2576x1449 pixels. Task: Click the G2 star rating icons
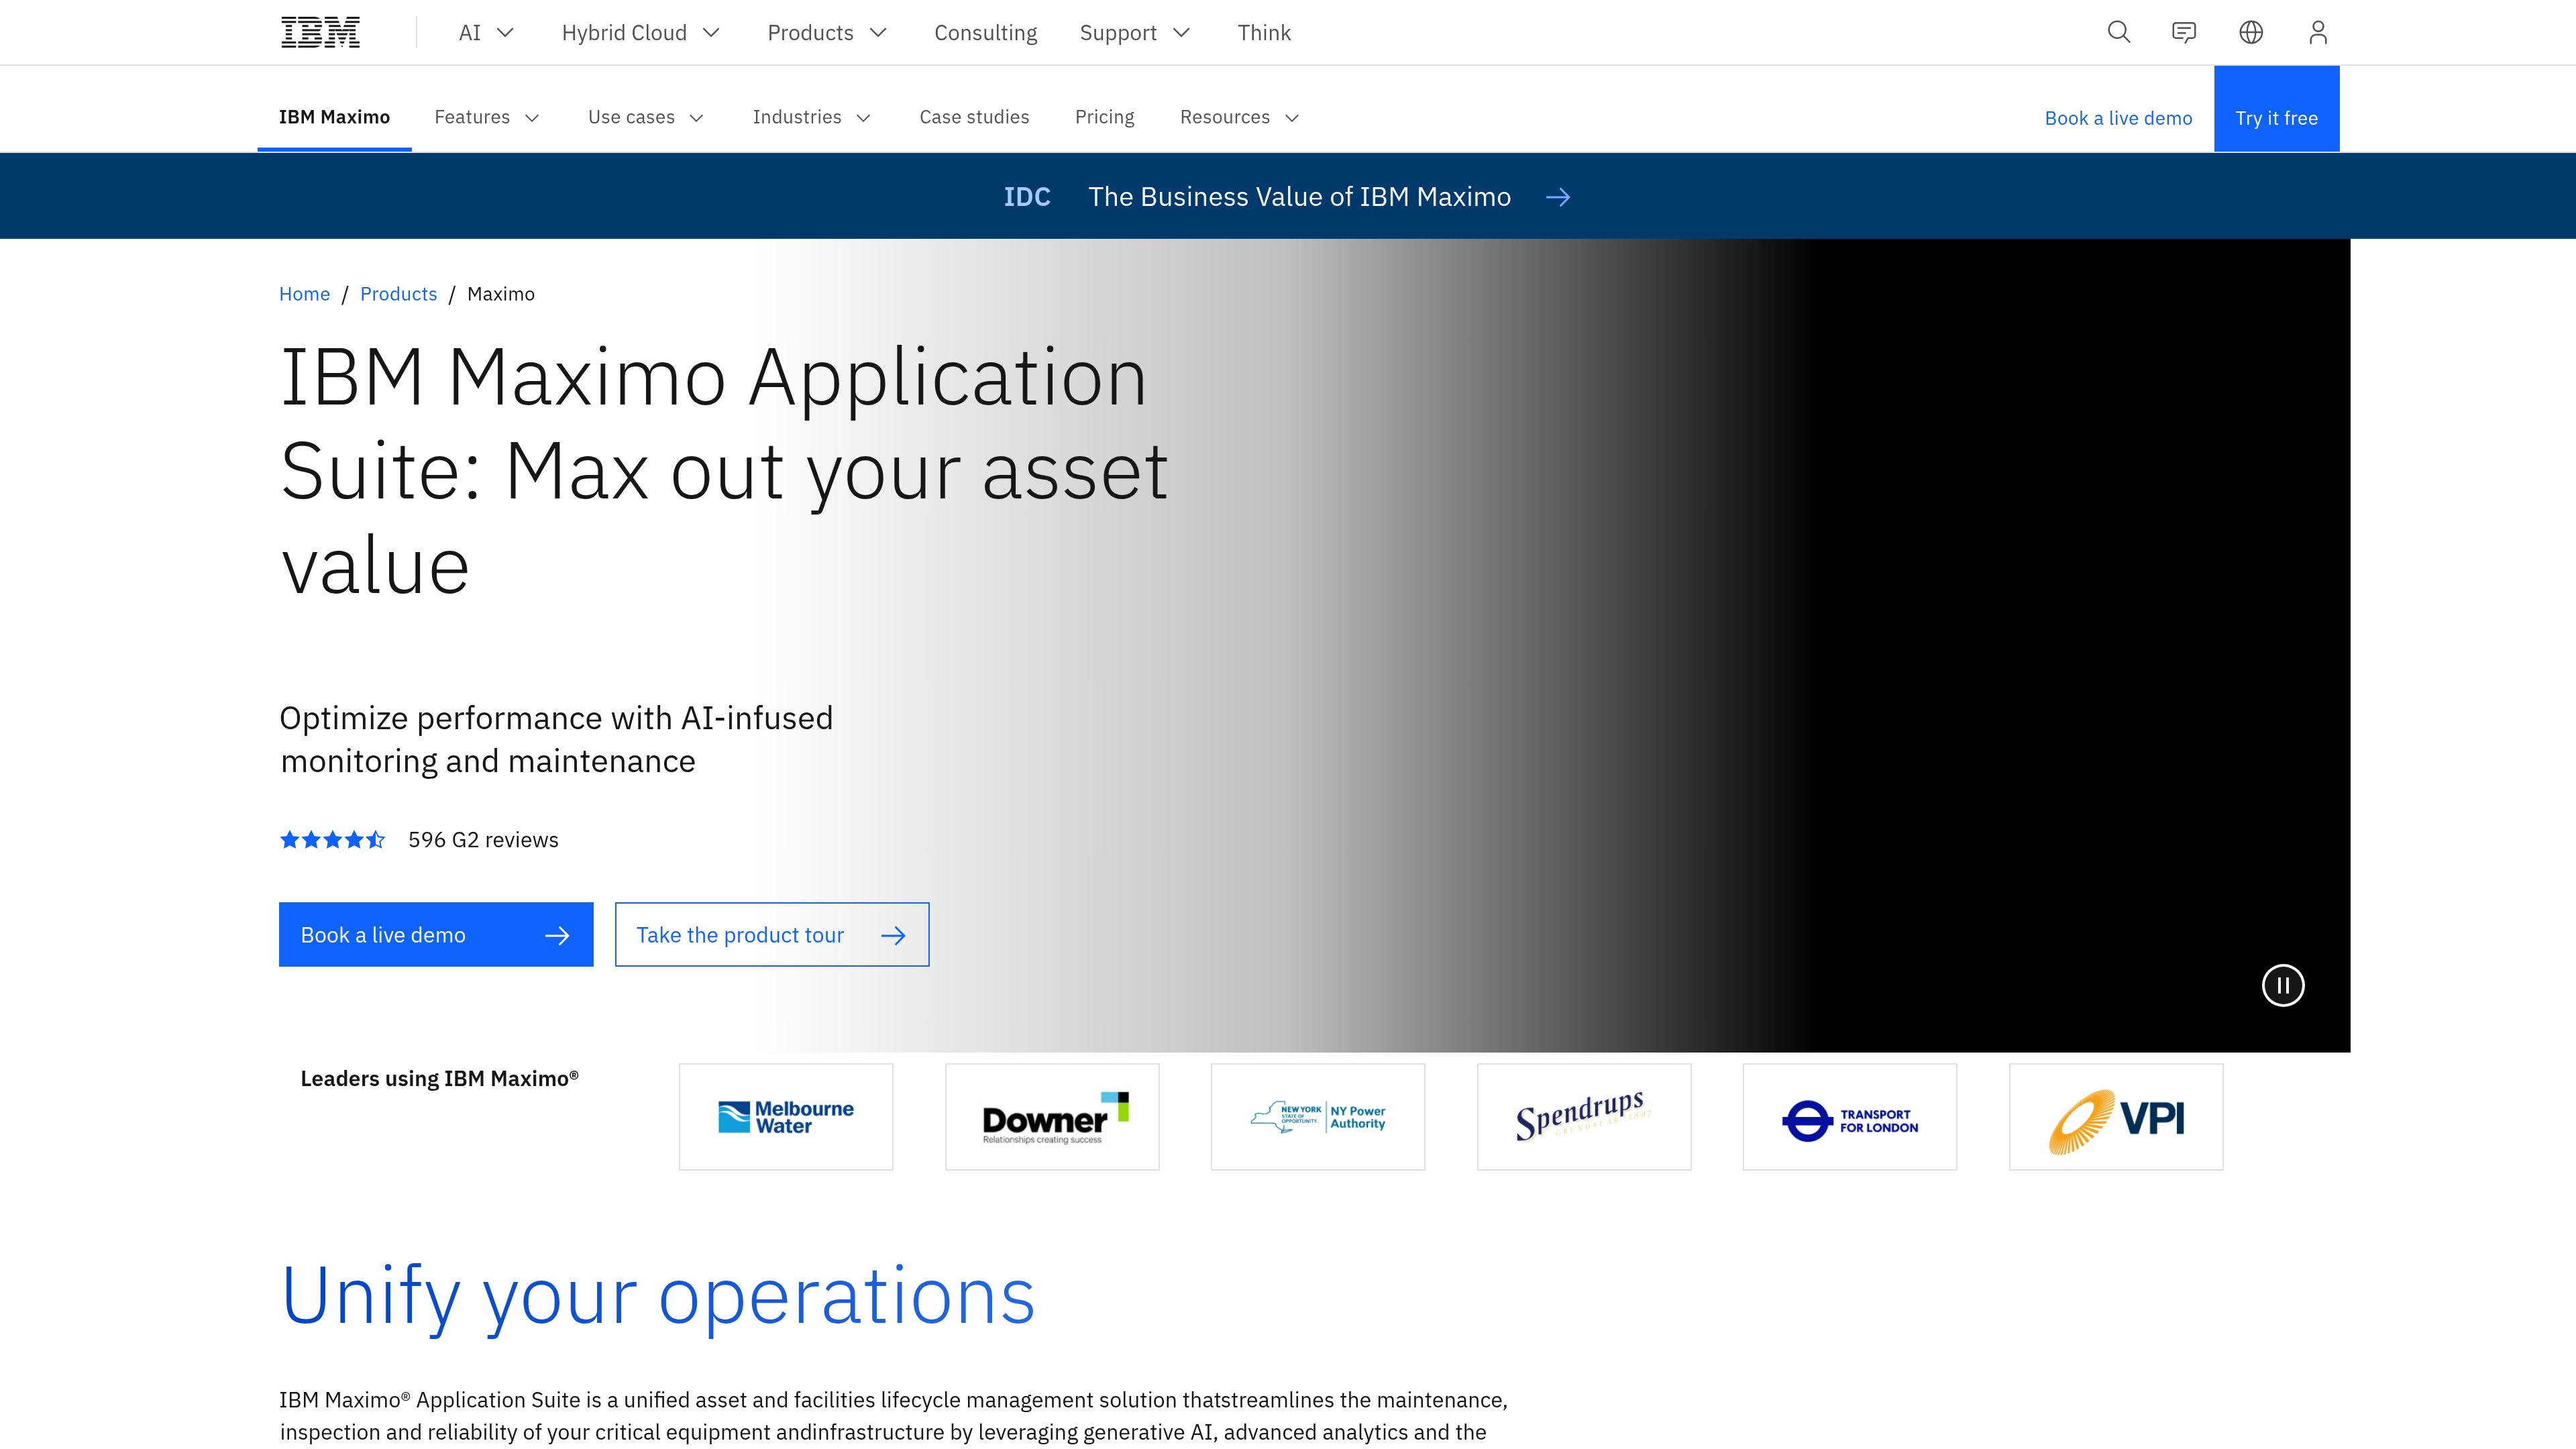(332, 839)
